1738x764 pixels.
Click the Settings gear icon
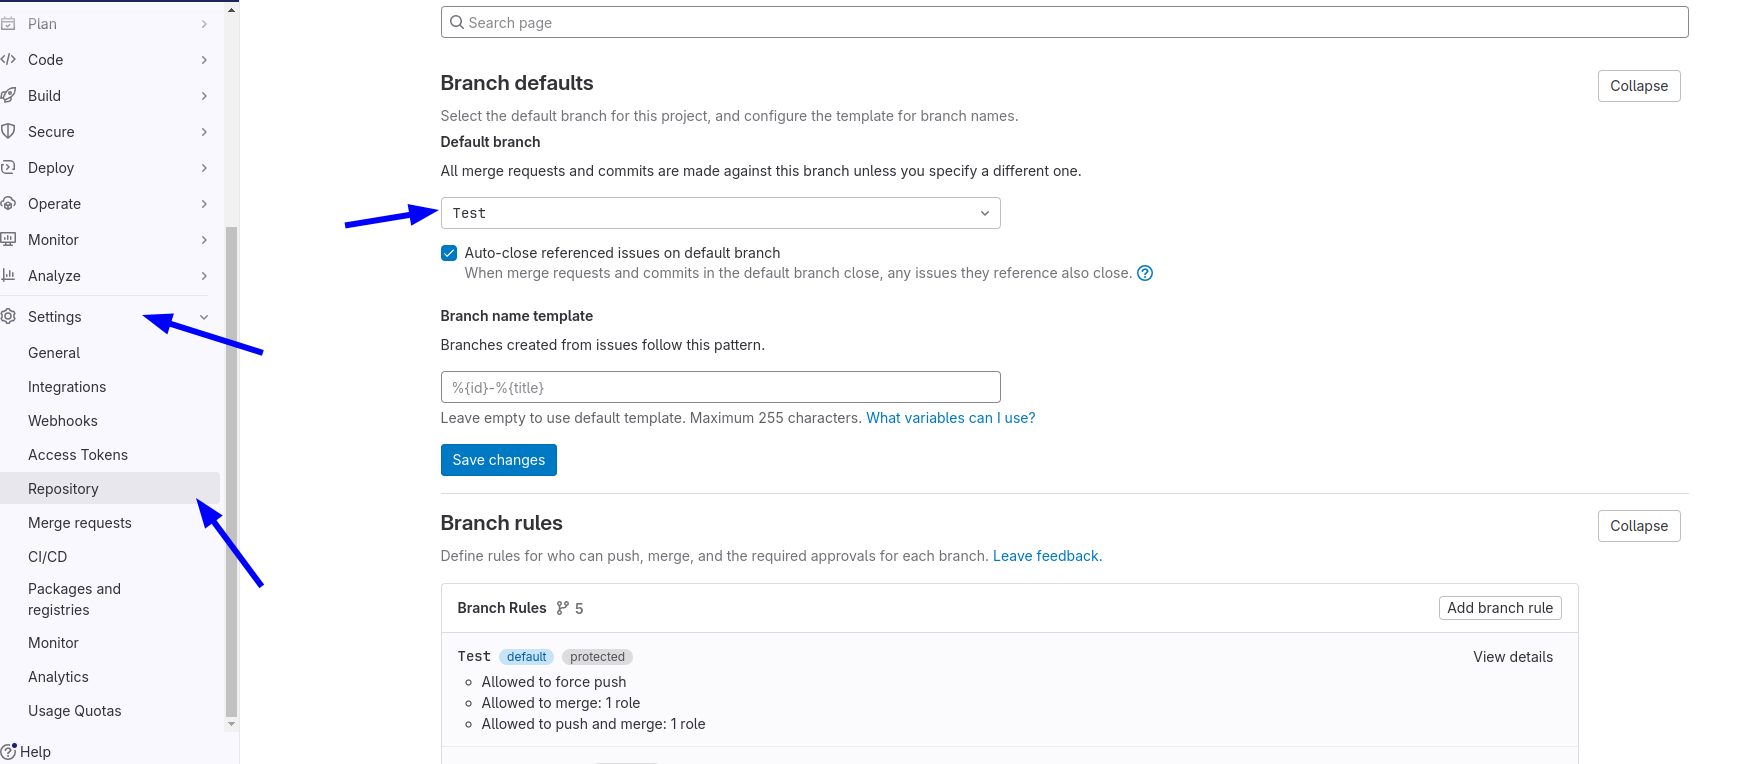pos(9,317)
